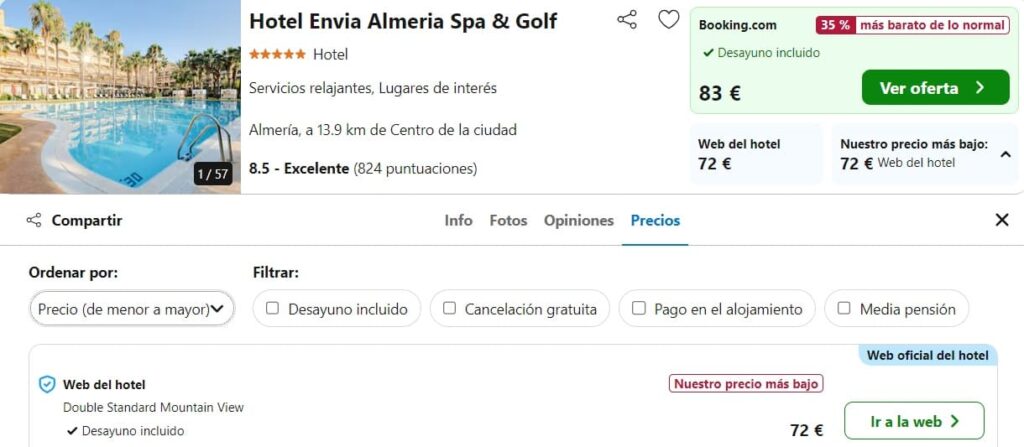Click the shield icon next to Web del hotel
Image resolution: width=1024 pixels, height=447 pixels.
pos(47,384)
